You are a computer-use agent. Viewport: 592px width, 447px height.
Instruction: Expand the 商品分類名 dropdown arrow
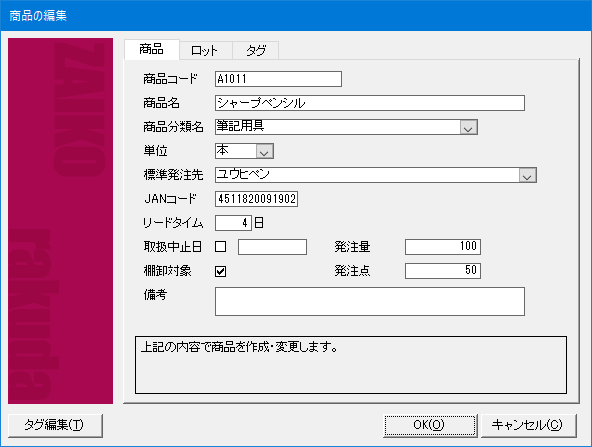coord(468,127)
